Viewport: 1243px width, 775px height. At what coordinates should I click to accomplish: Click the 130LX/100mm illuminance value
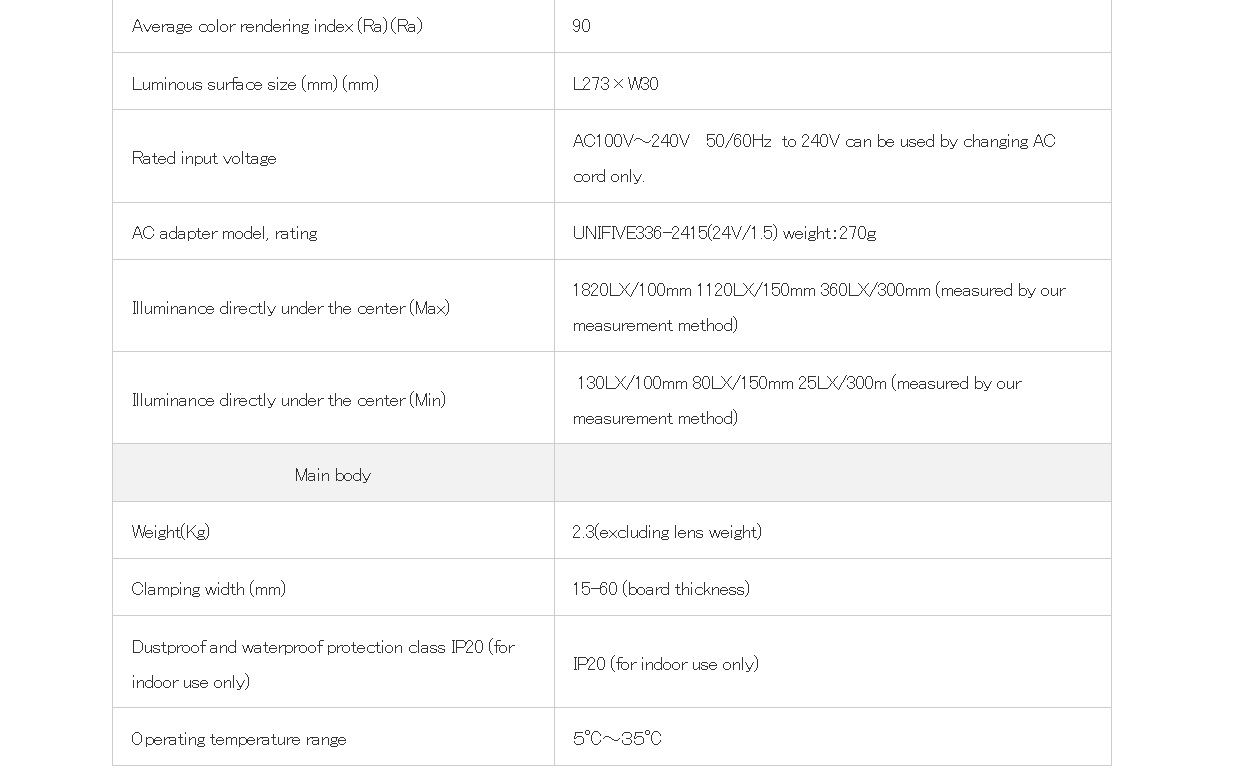point(632,383)
